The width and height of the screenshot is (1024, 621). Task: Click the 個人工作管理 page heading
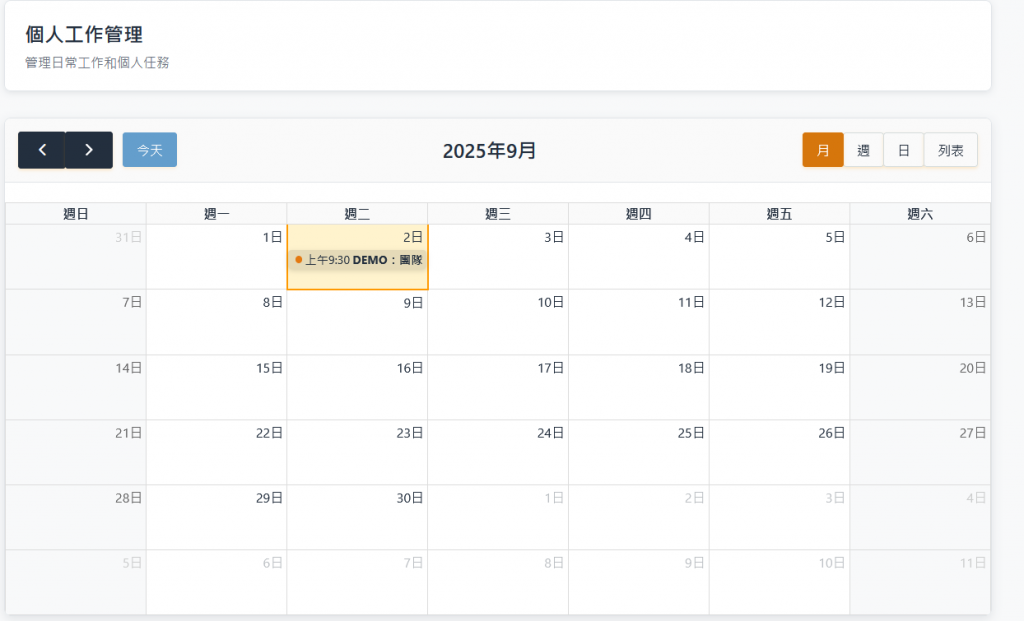[x=84, y=34]
